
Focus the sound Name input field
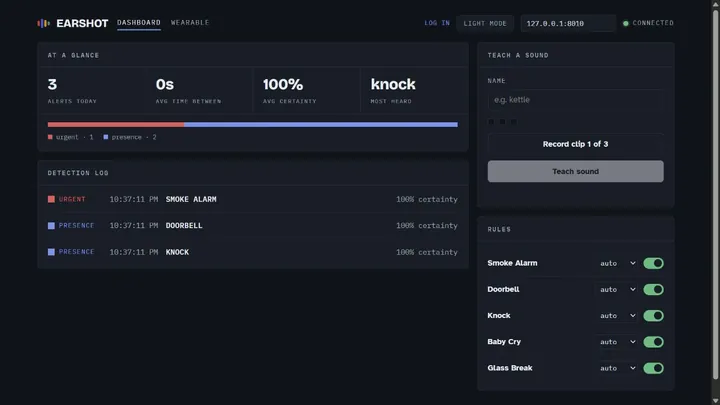coord(575,100)
